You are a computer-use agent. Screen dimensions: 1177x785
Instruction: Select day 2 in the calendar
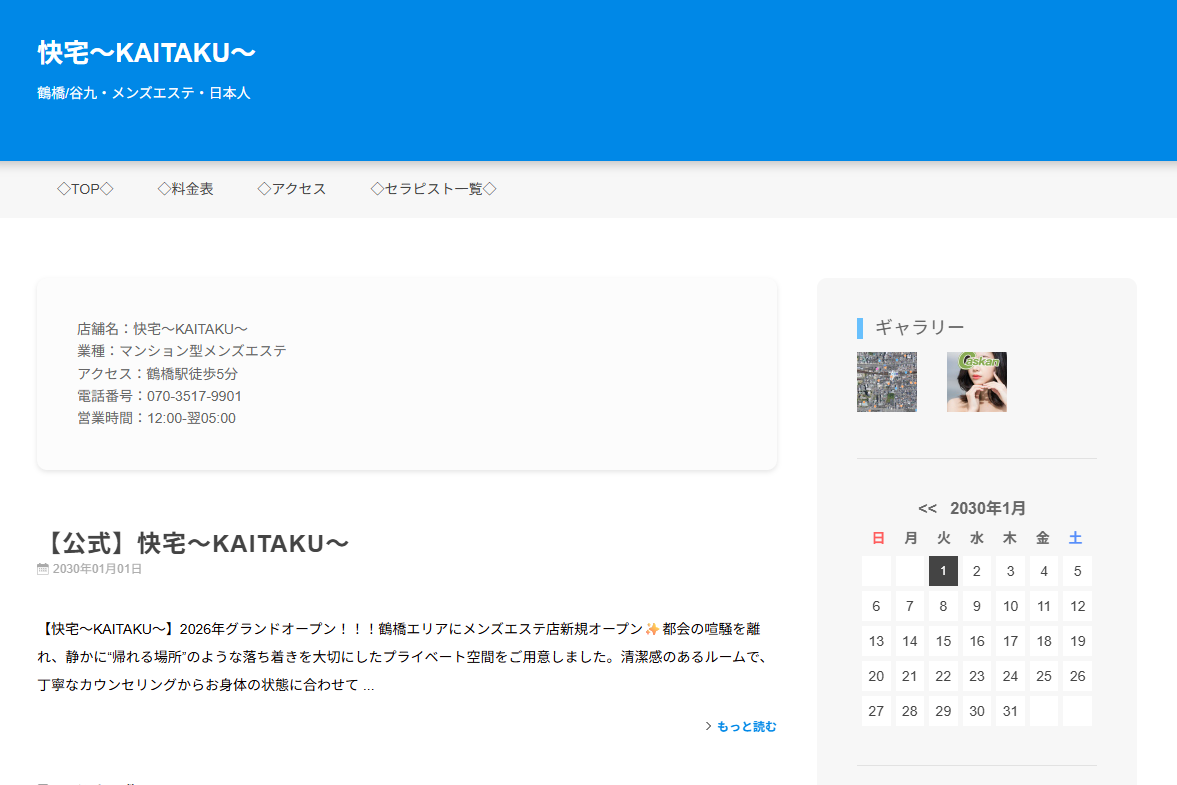pos(977,571)
